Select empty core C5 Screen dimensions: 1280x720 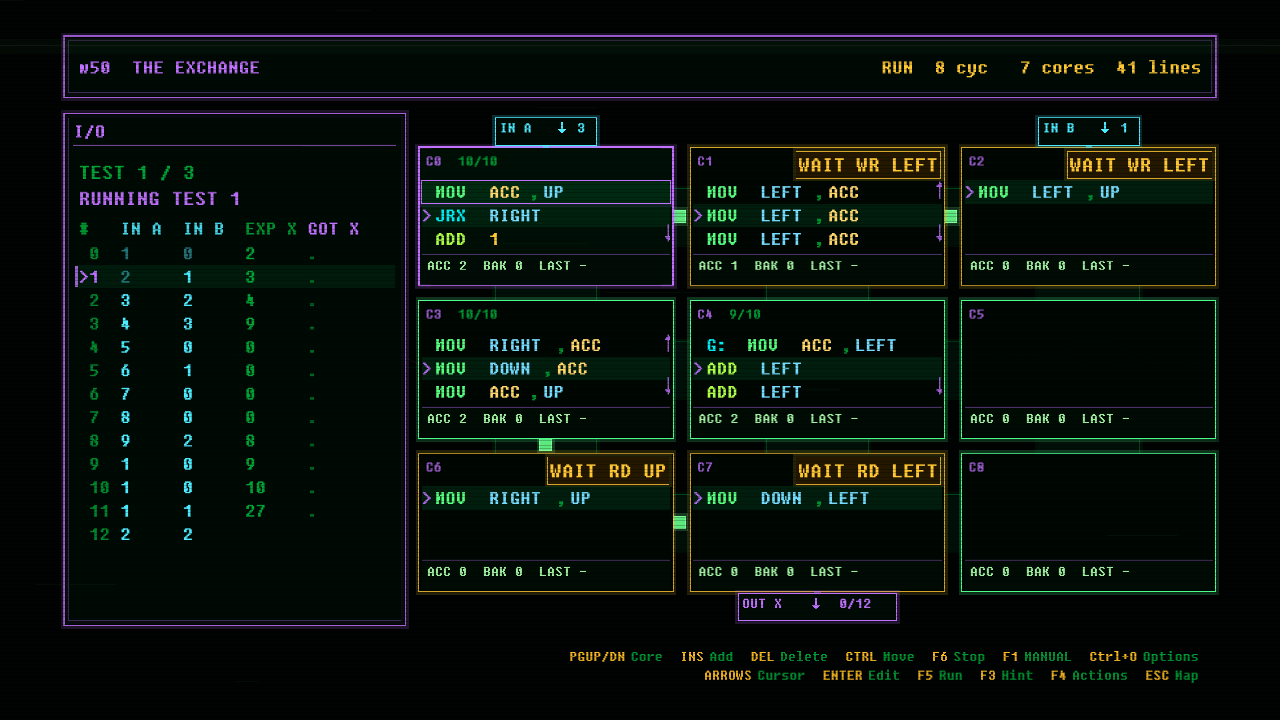click(1089, 370)
